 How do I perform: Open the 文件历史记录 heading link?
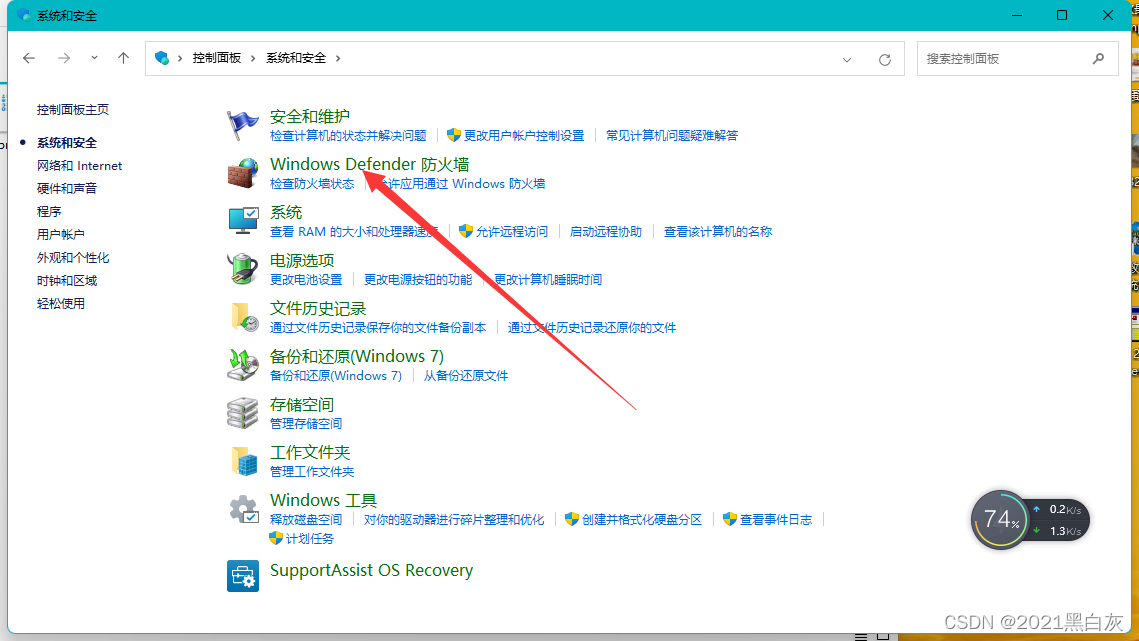tap(317, 308)
